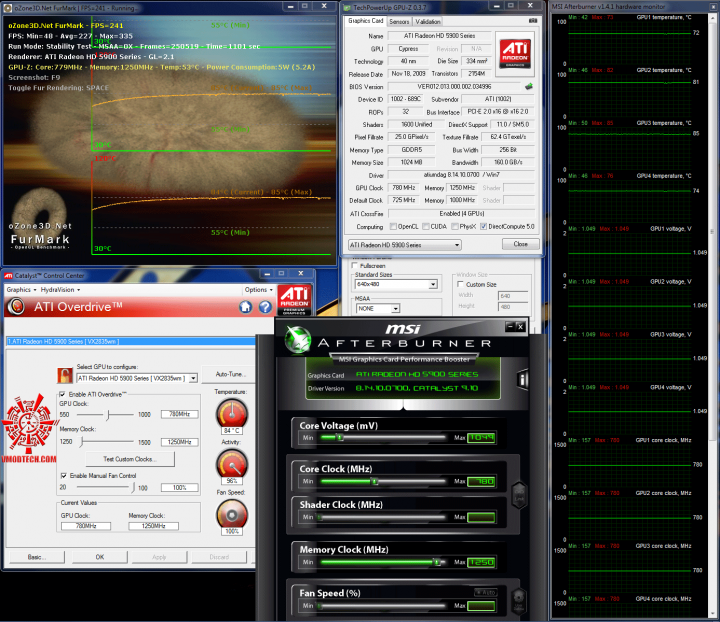Click the GPU-Z BIOS save chip icon

click(529, 86)
